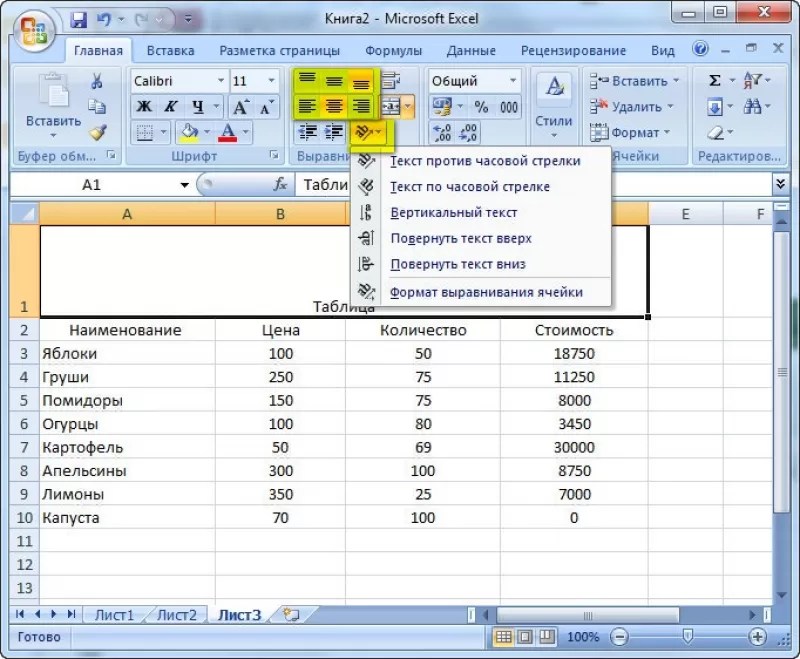
Task: Align text to middle of cell
Action: [x=334, y=81]
